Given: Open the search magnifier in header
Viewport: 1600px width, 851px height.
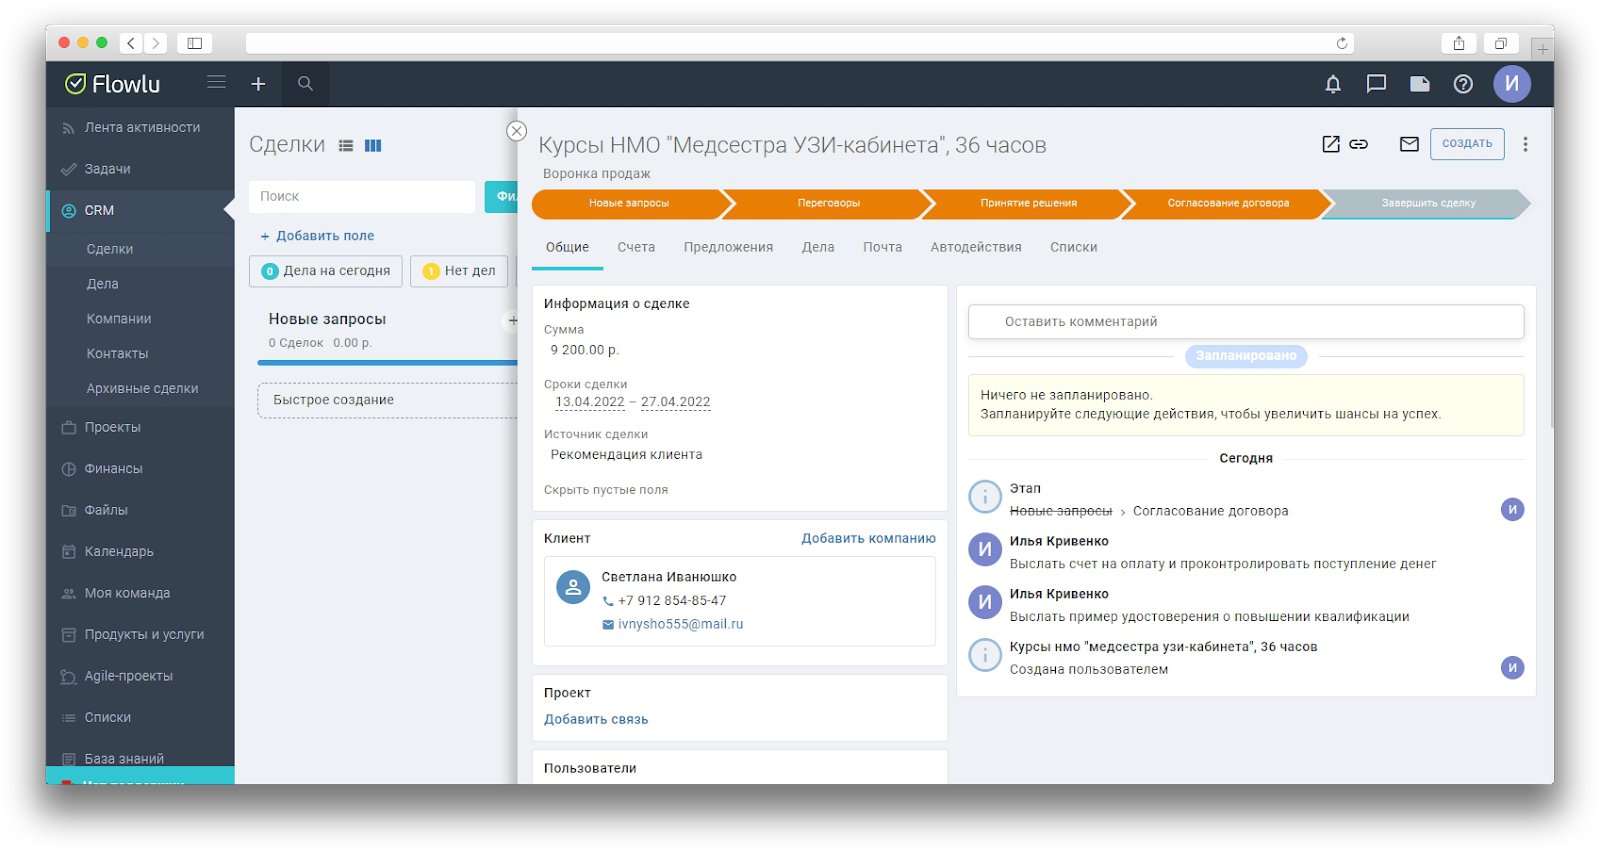Looking at the screenshot, I should 305,84.
